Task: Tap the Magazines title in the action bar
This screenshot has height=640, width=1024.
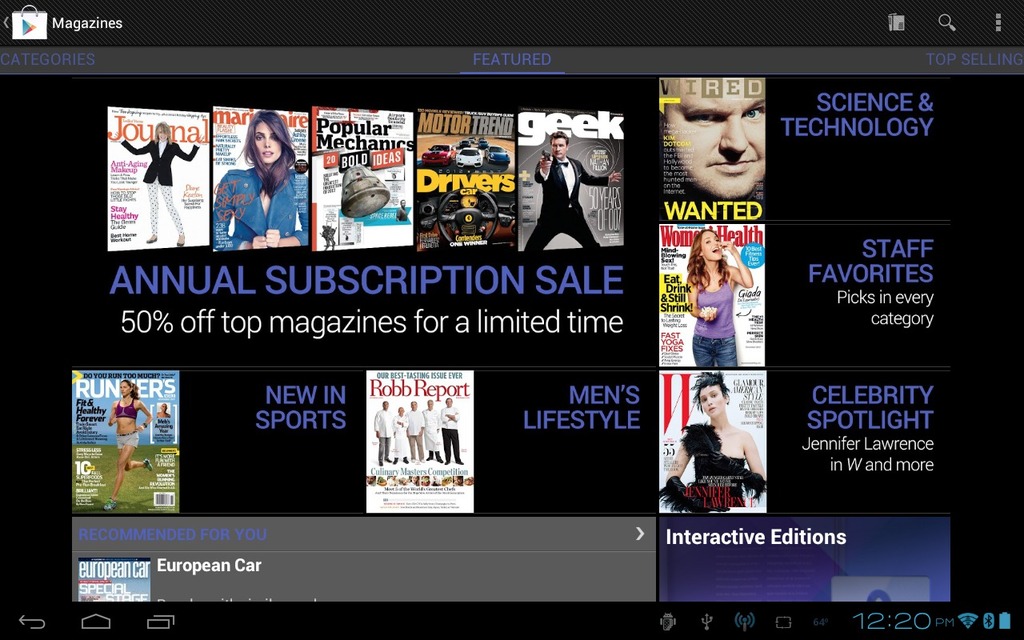Action: click(x=87, y=23)
